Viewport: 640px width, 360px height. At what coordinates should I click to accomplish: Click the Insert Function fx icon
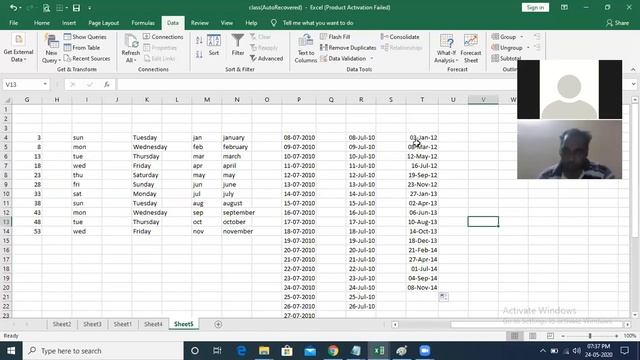[x=107, y=84]
